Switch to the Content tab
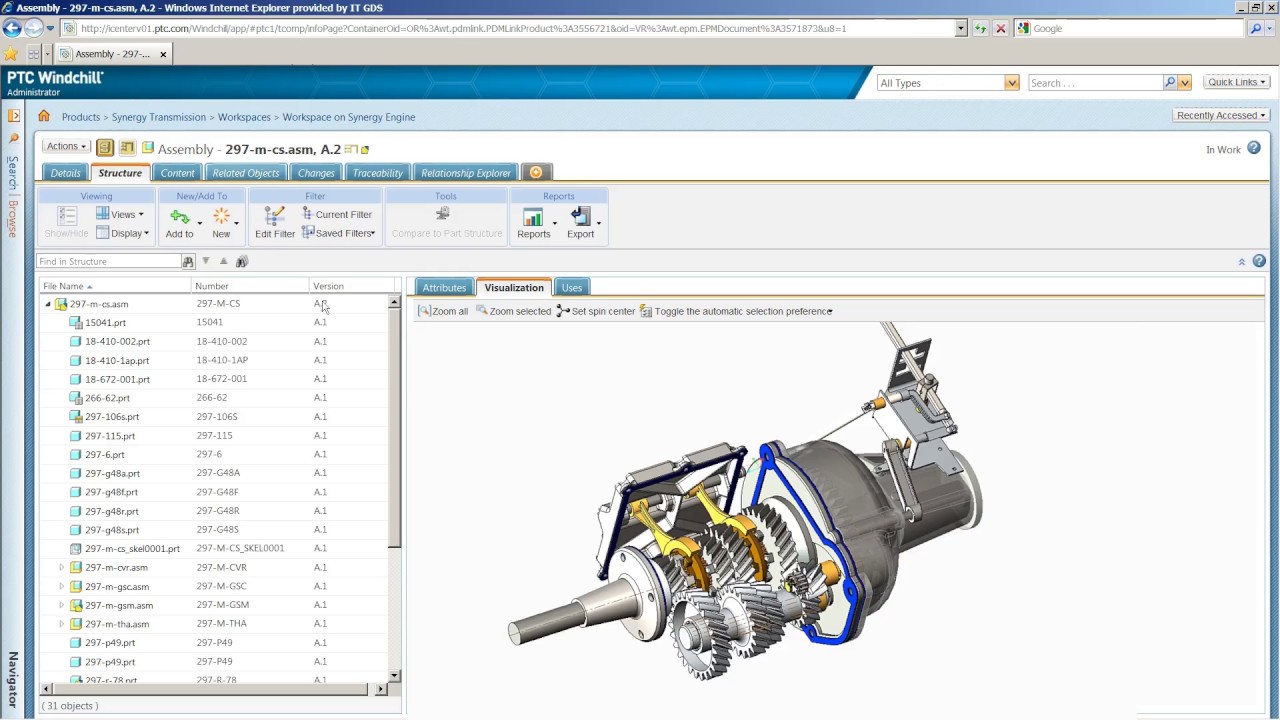The height and width of the screenshot is (720, 1280). point(177,173)
